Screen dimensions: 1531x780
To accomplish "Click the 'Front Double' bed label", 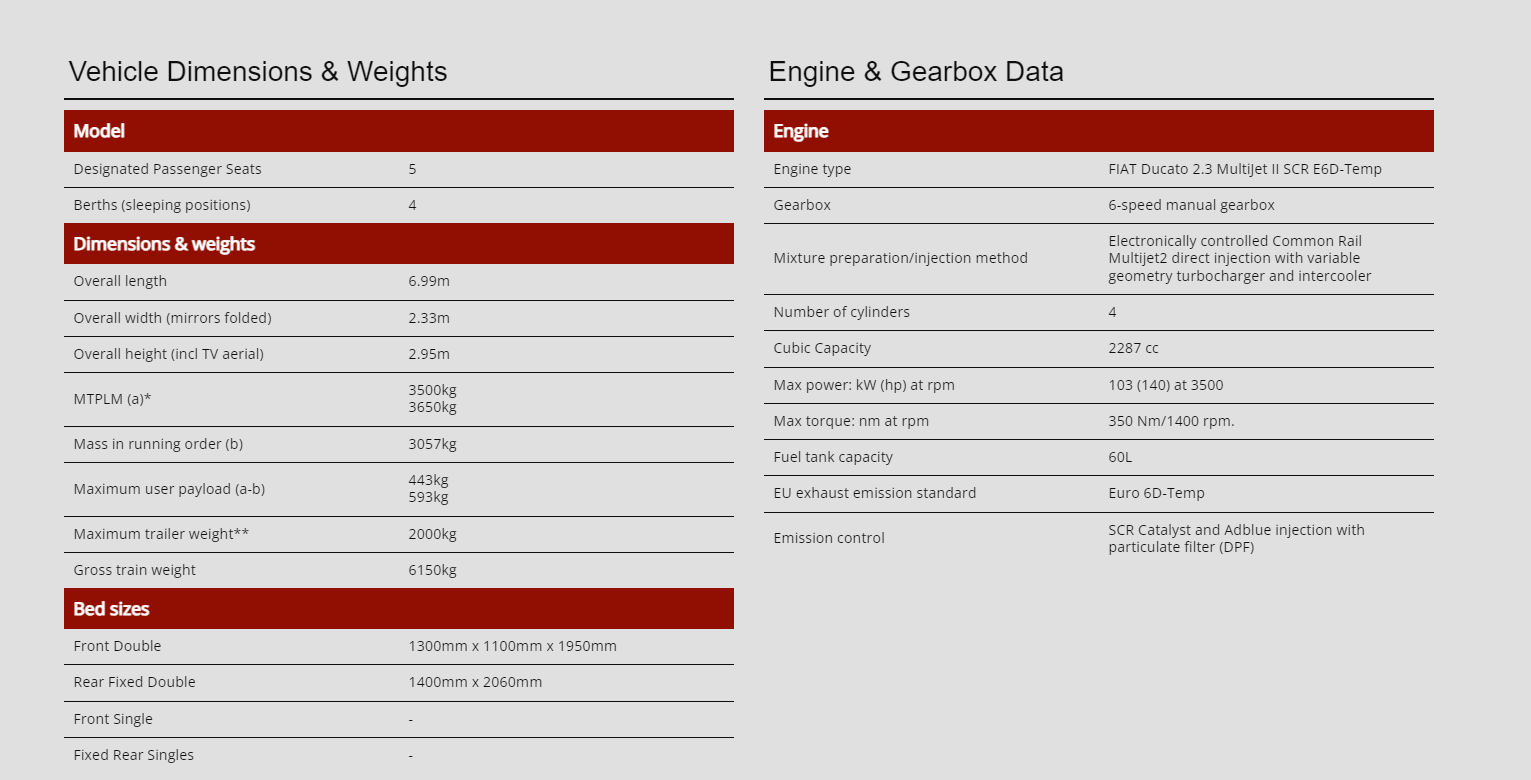I will [x=117, y=646].
